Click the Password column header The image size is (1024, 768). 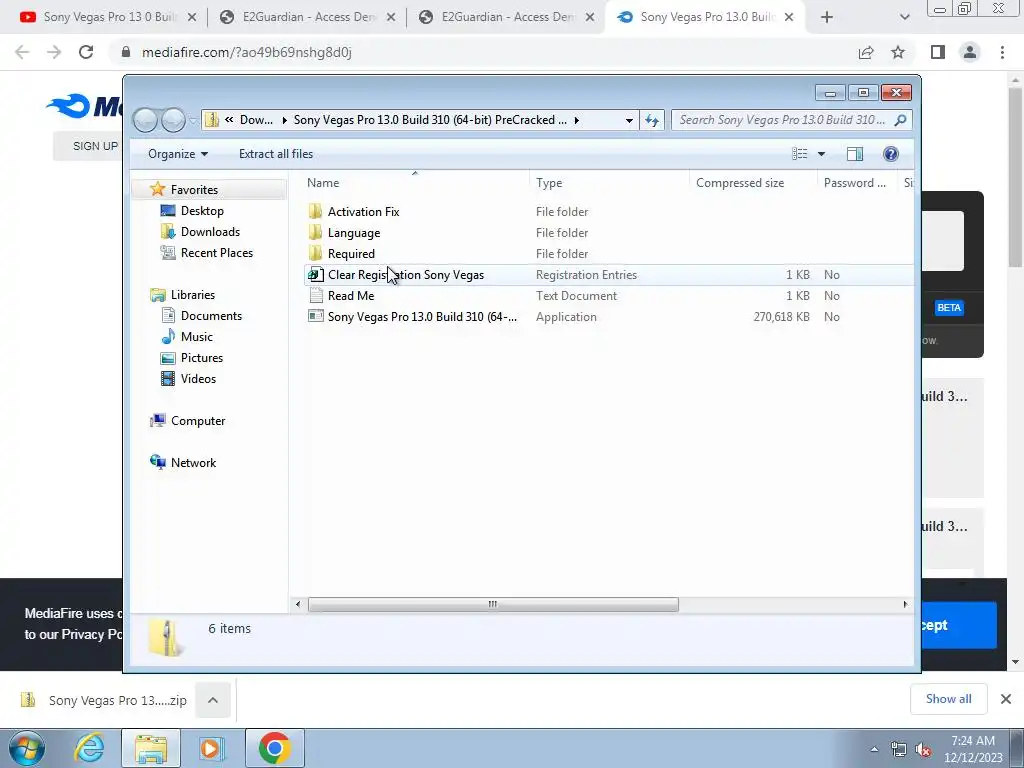click(x=857, y=183)
